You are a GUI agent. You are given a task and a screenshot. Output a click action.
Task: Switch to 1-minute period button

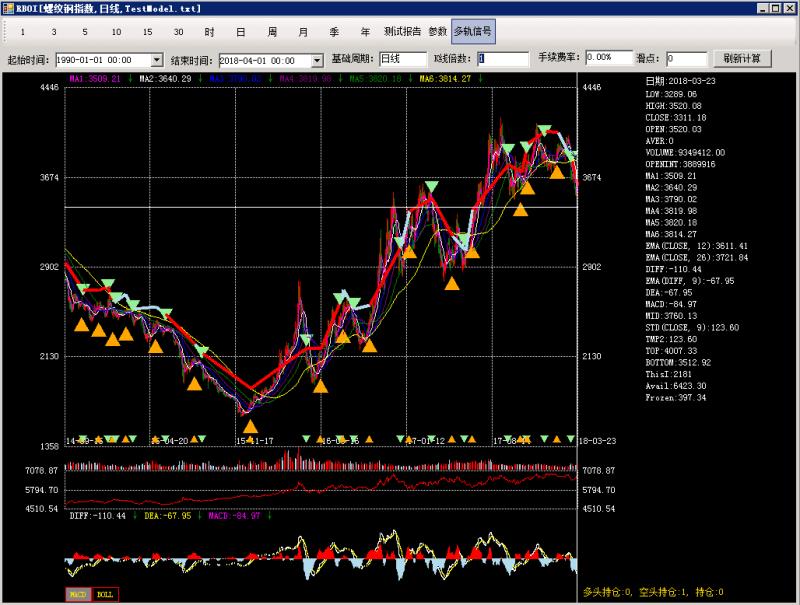pos(22,32)
